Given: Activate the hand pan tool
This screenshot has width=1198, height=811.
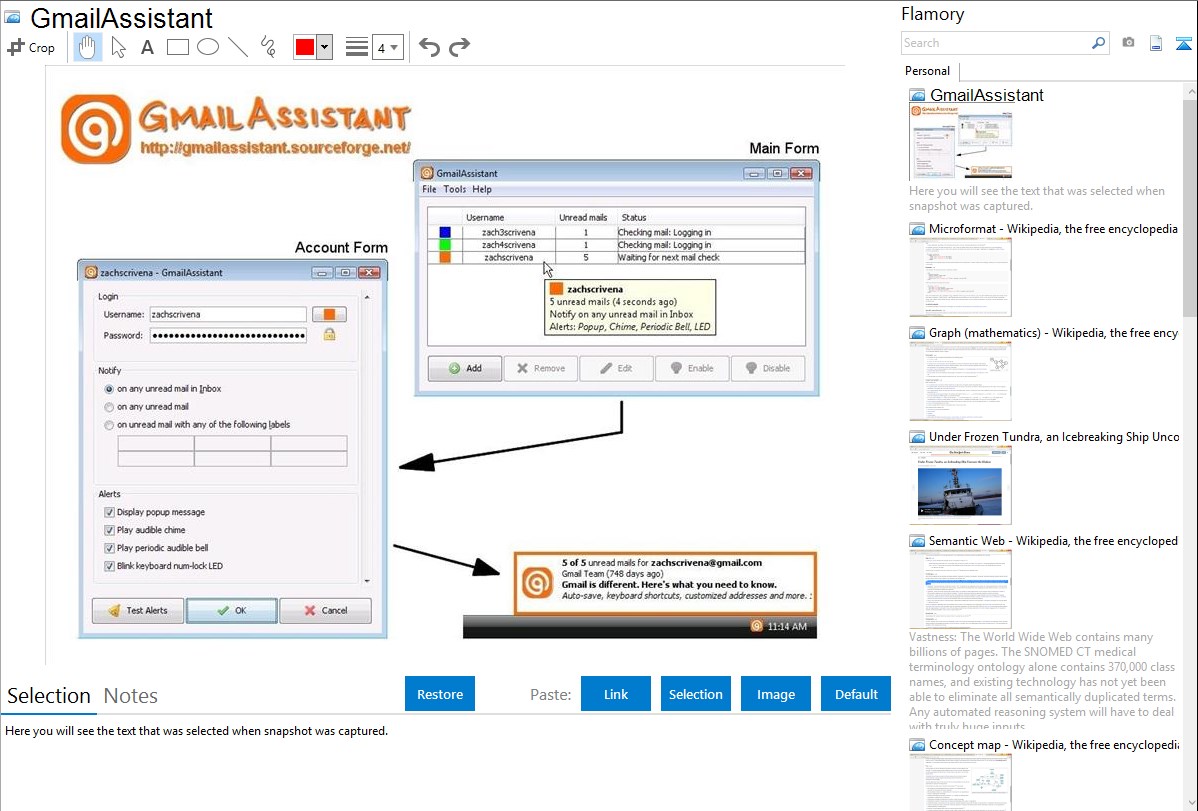Looking at the screenshot, I should [x=87, y=47].
